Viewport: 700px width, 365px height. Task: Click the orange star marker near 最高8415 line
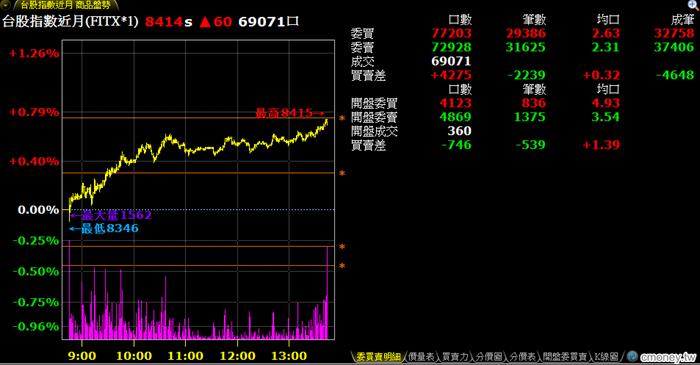[342, 118]
